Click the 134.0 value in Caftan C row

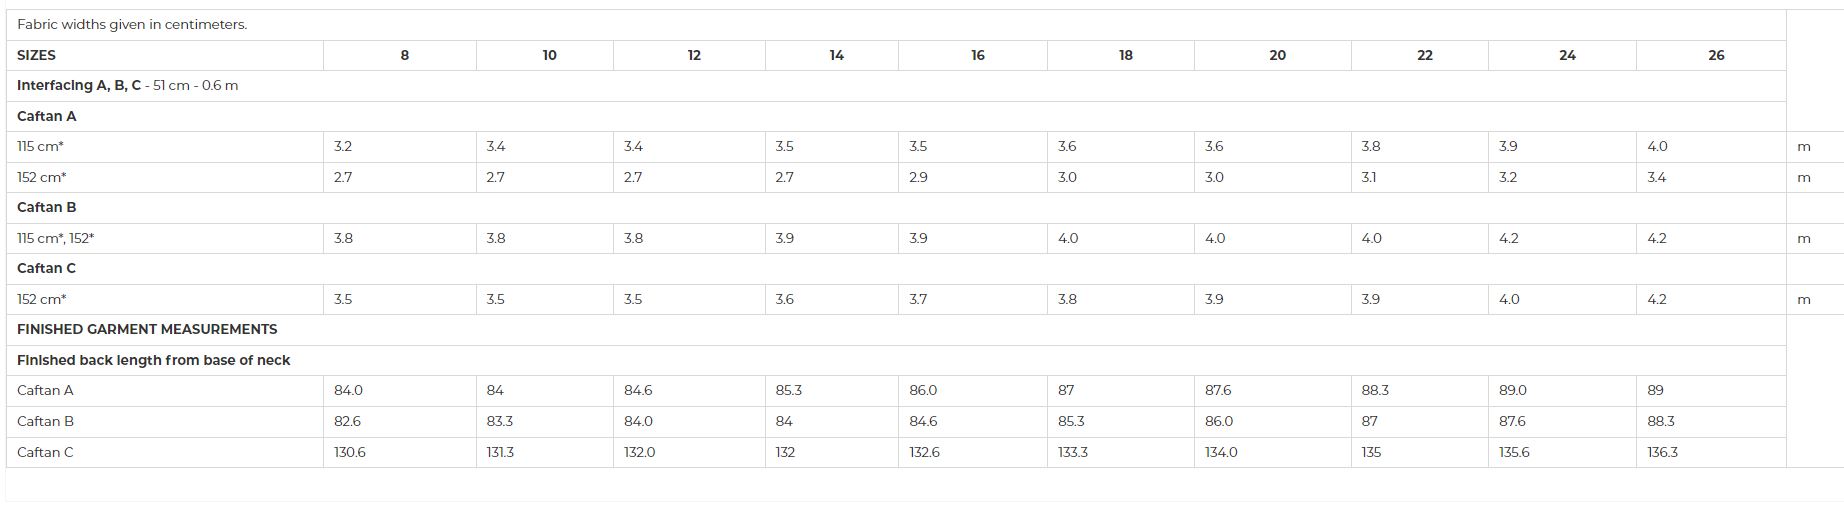1221,452
